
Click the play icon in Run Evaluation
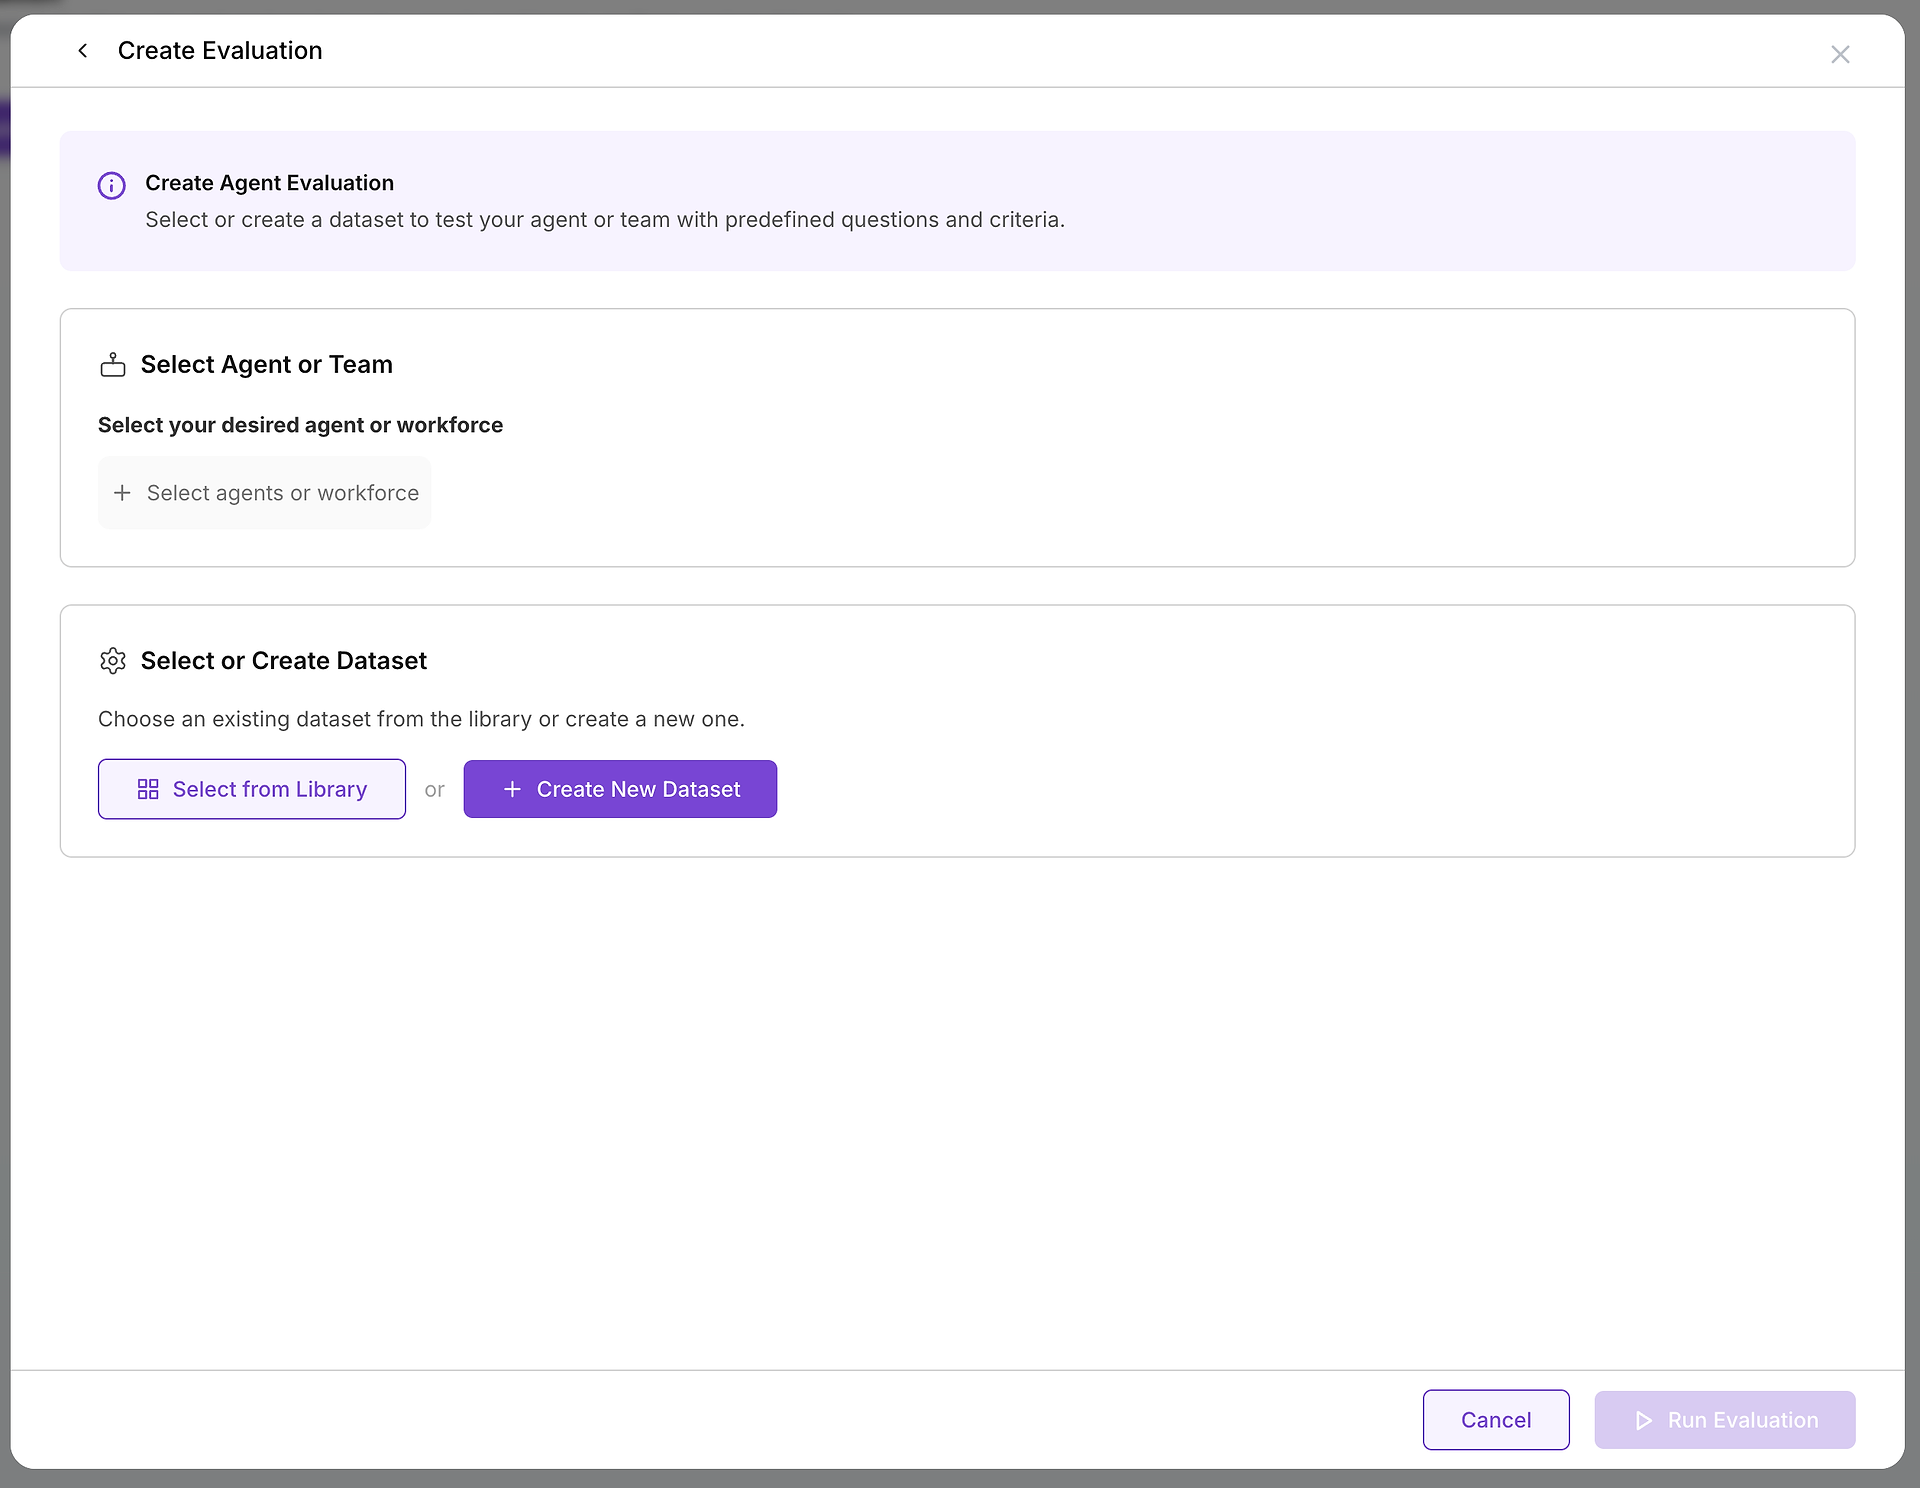[1643, 1421]
